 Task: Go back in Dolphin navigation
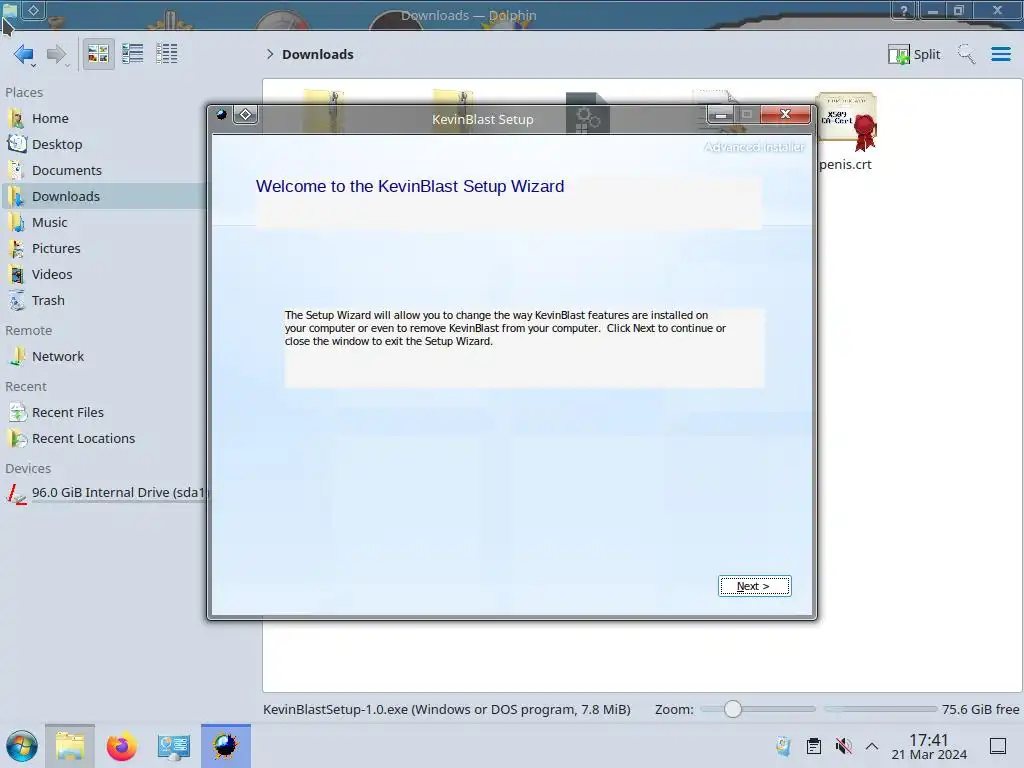24,54
